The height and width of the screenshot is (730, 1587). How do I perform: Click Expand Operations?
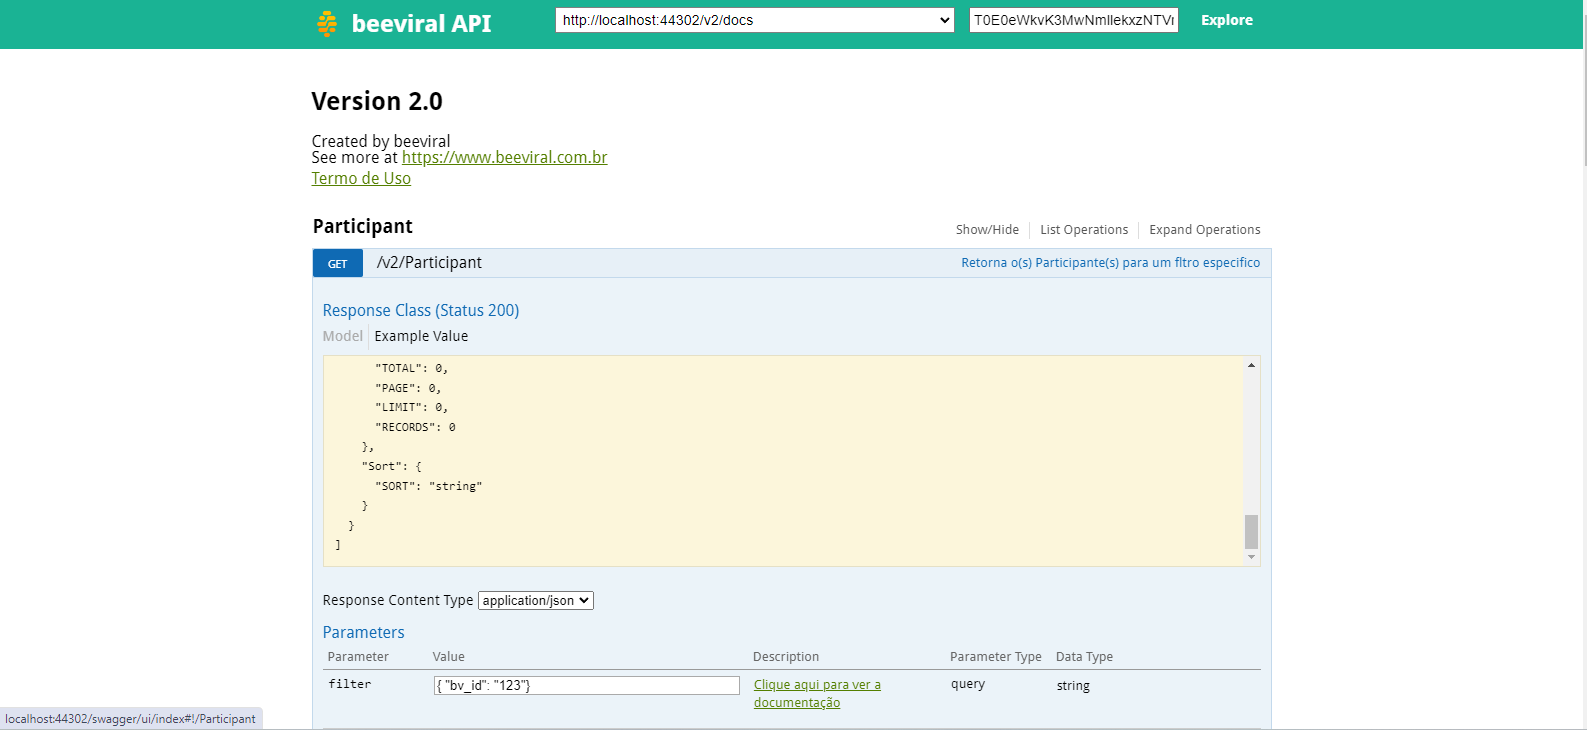1204,230
